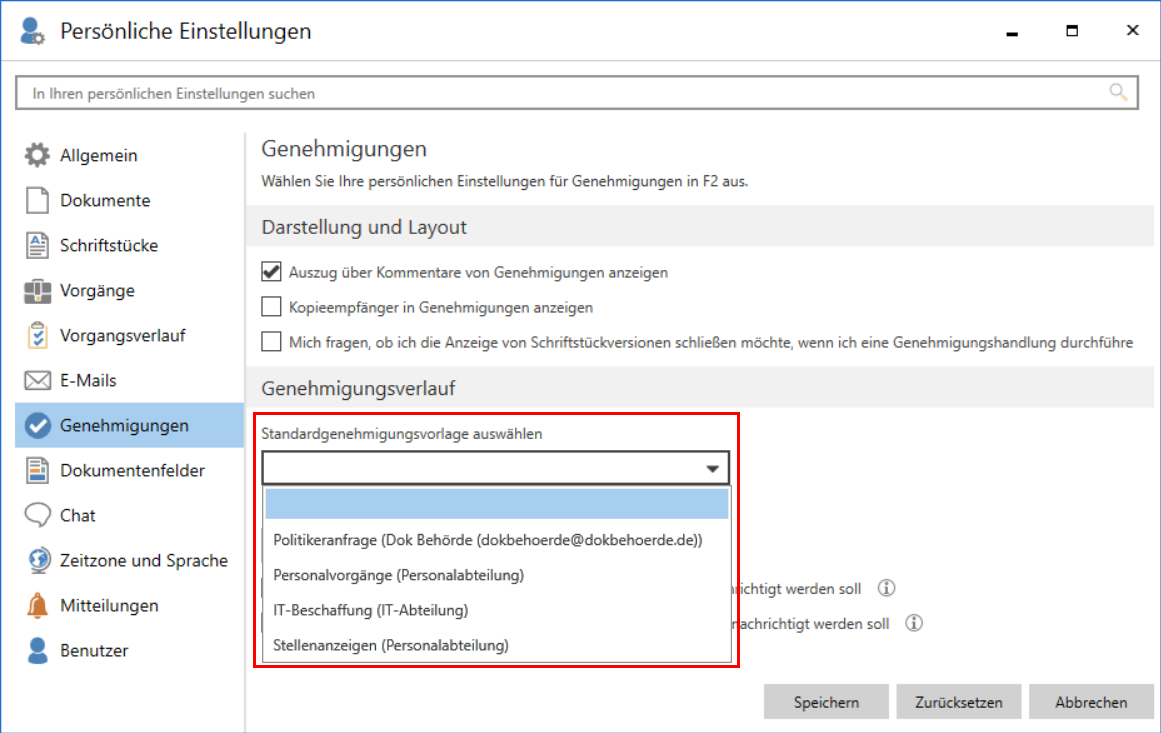The image size is (1161, 733).
Task: Go to the Vorgangsverlauf settings section
Action: pos(130,335)
